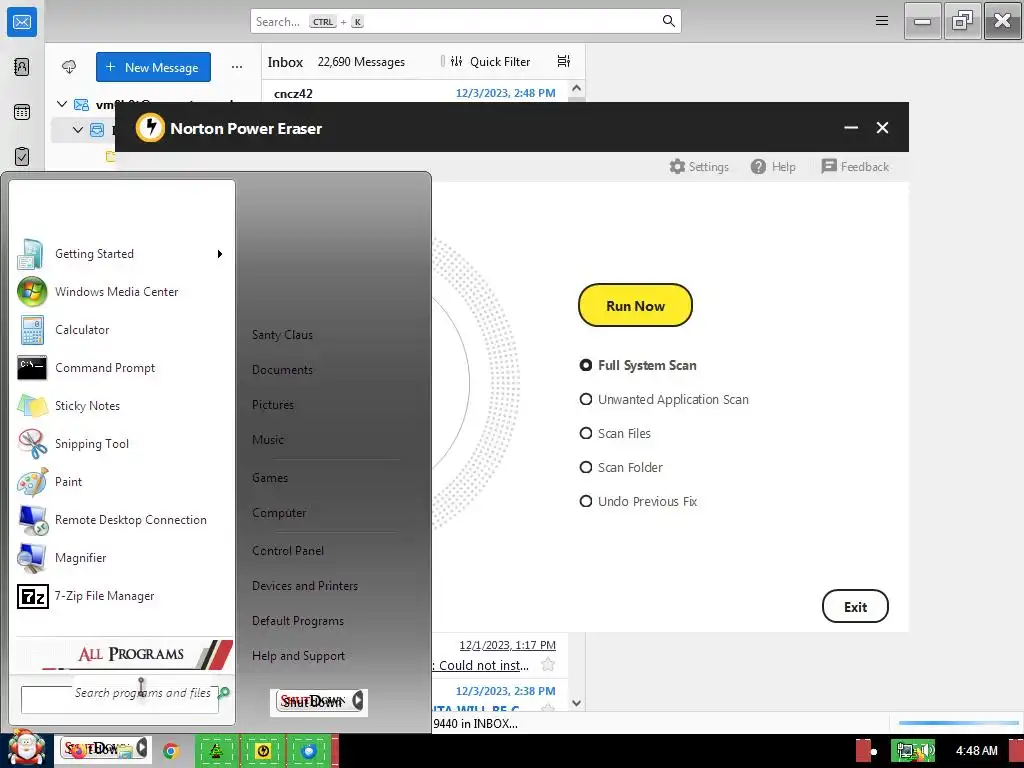Screen dimensions: 1024x768
Task: Launch 7-Zip File Manager from Start menu
Action: [121, 596]
